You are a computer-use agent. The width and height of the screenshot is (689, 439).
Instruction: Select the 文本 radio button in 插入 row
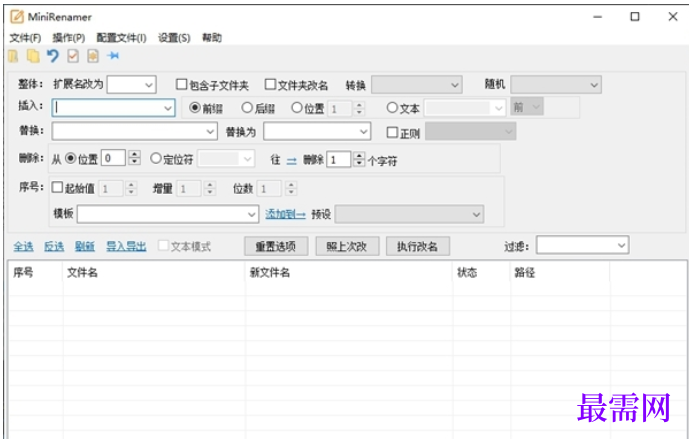[392, 107]
